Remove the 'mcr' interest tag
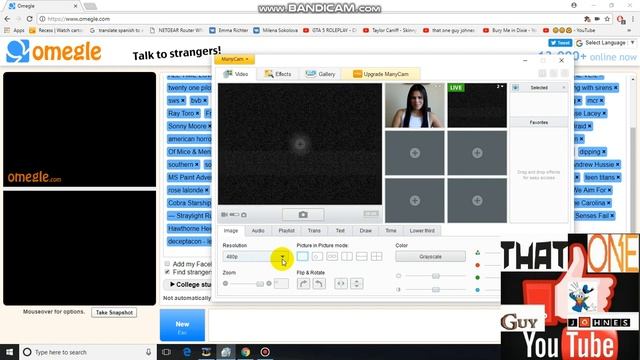640x360 pixels. pos(602,100)
